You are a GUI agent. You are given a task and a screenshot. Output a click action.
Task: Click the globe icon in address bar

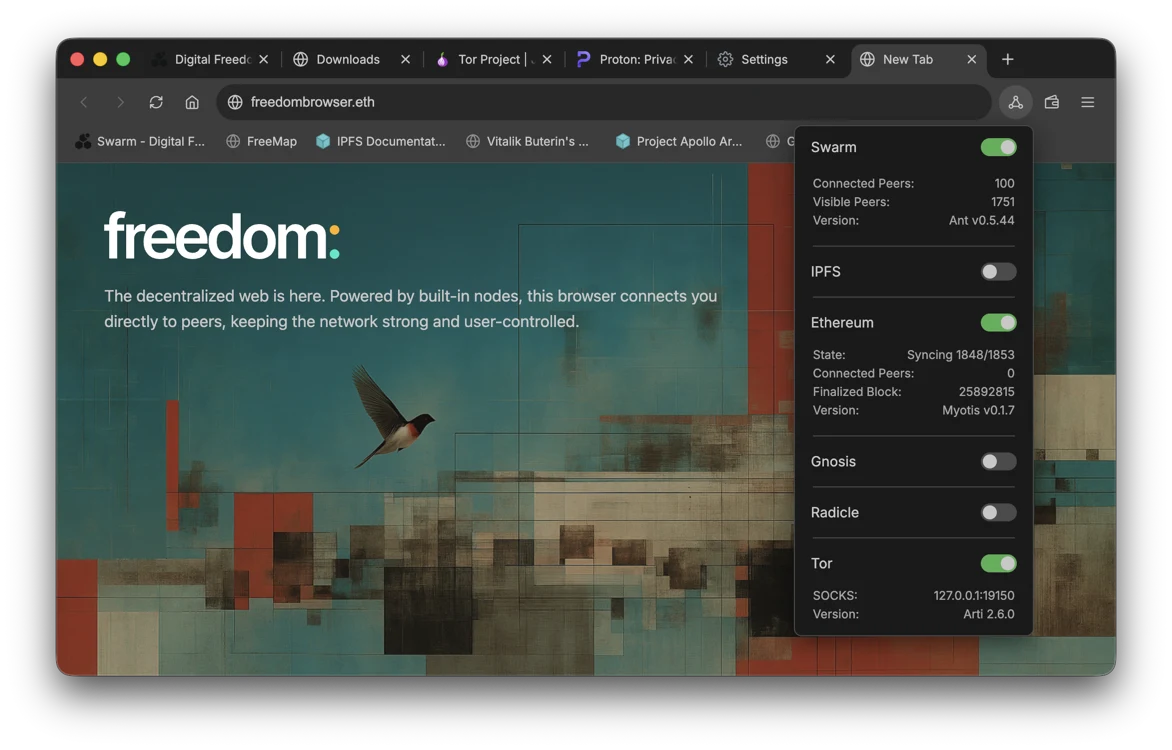[235, 102]
